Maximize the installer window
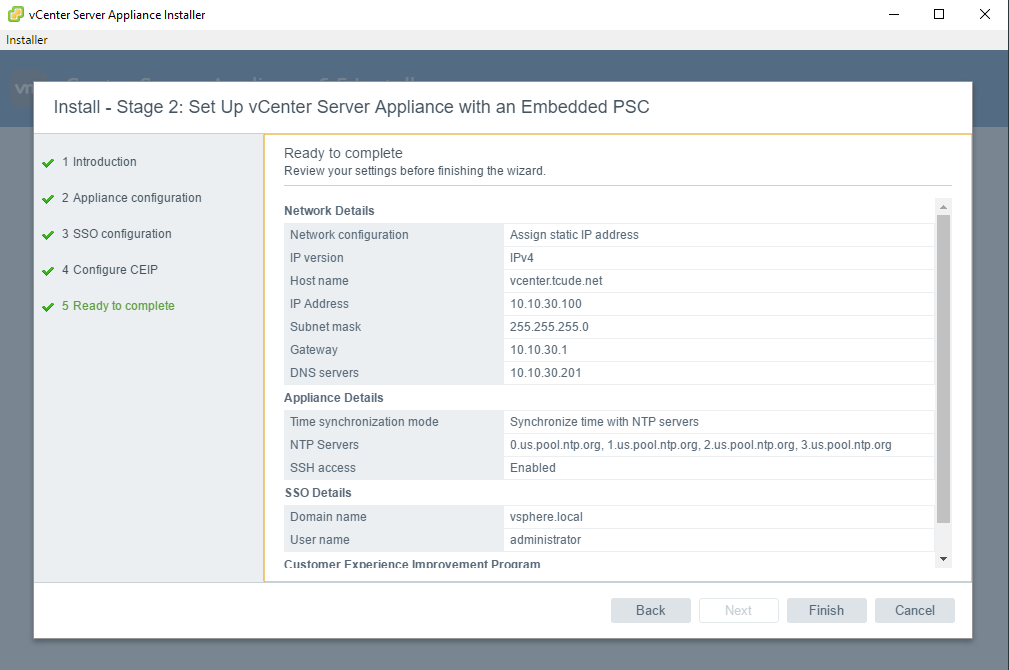Screen dimensions: 1009x670 pyautogui.click(x=939, y=14)
